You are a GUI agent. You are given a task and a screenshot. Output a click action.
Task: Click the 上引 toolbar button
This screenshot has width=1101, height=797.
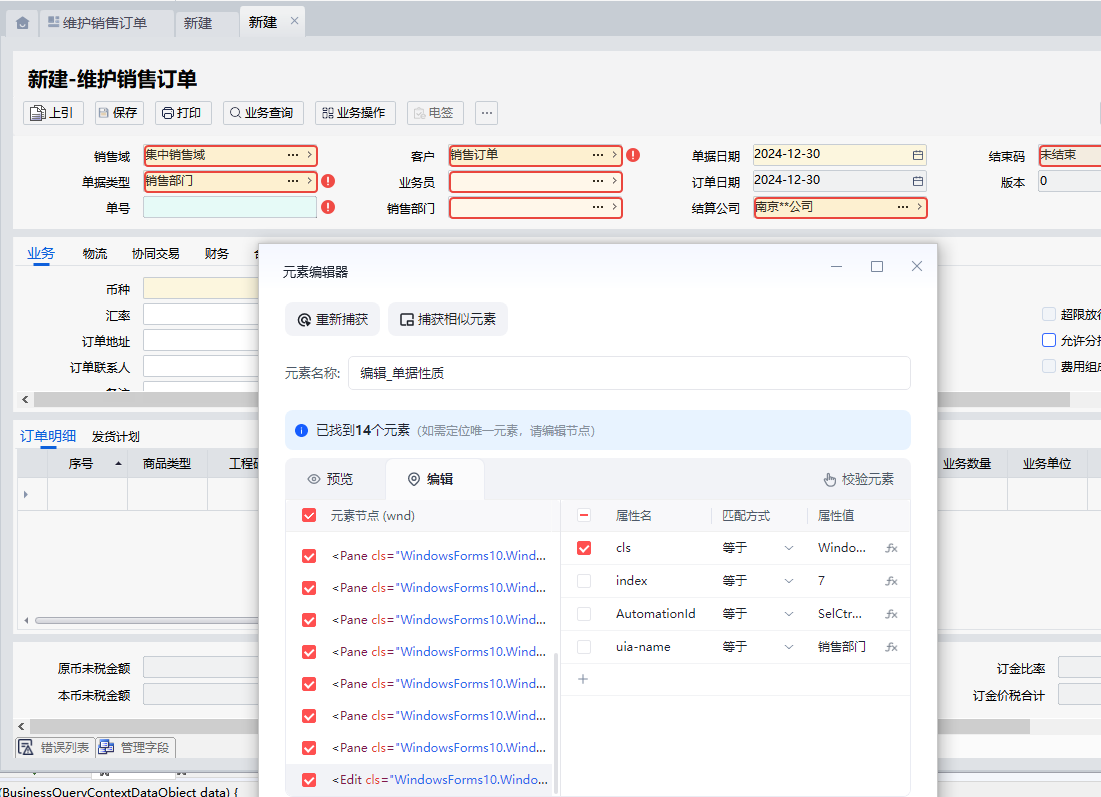[52, 113]
